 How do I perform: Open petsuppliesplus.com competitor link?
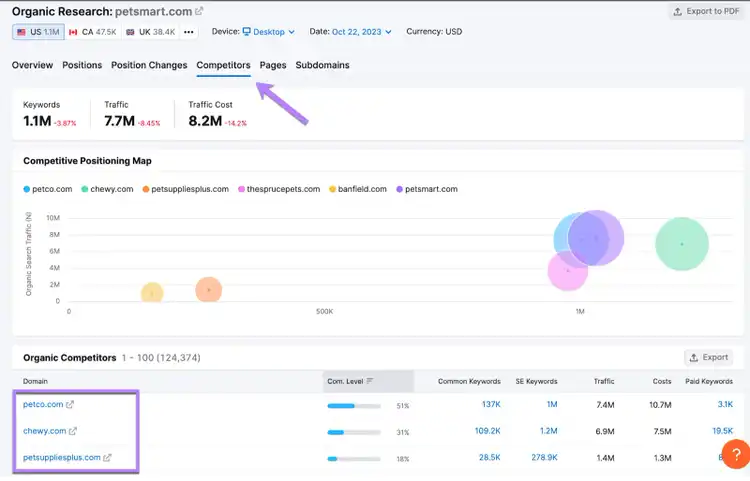(62, 458)
